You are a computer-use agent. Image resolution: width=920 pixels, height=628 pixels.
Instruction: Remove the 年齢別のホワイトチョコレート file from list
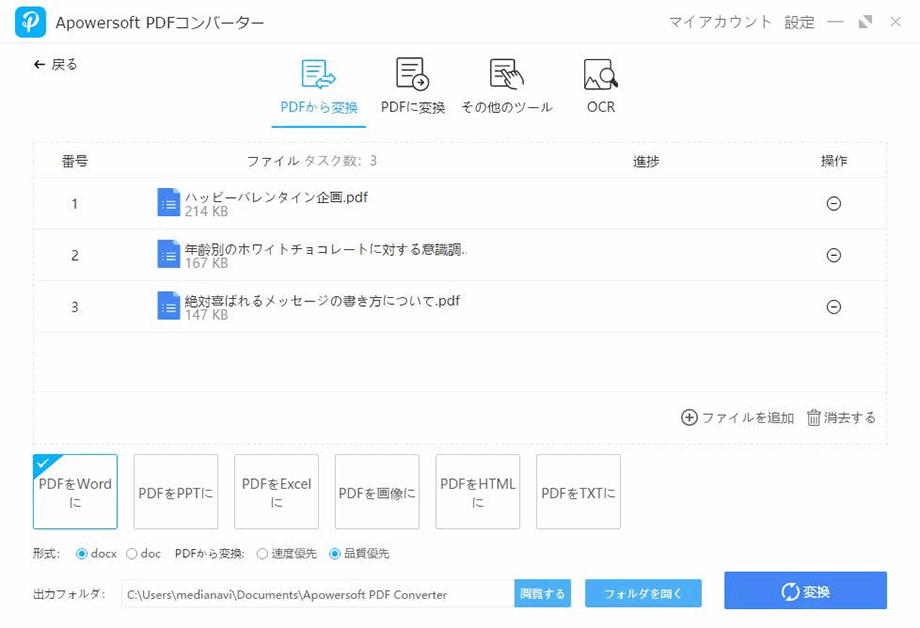point(833,255)
